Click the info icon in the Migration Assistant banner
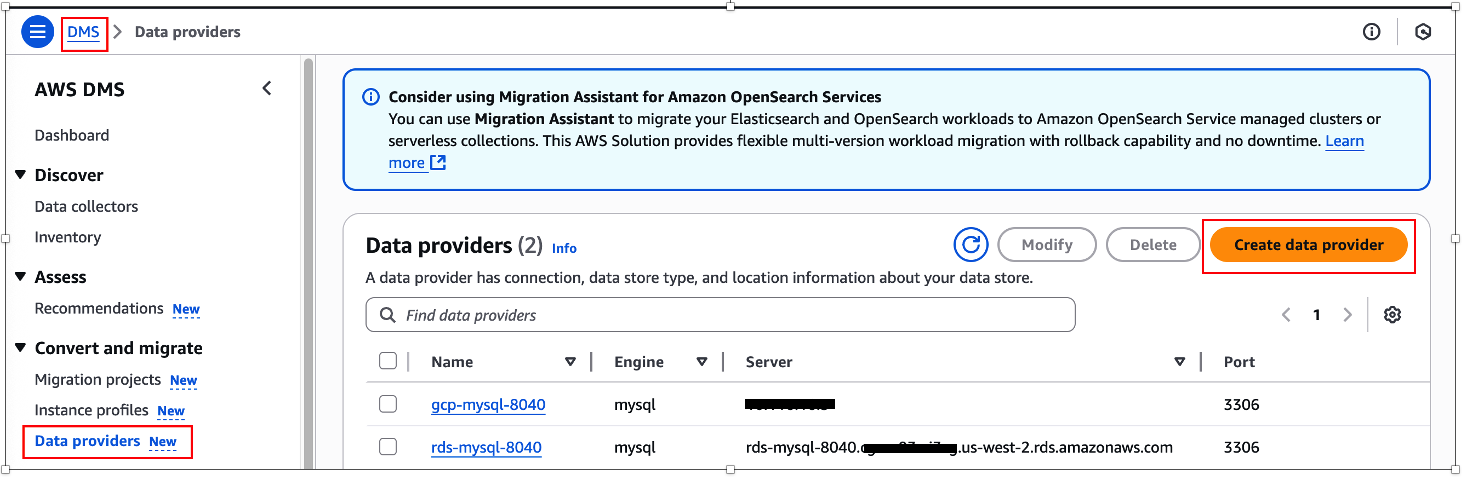This screenshot has height=480, width=1465. 371,97
